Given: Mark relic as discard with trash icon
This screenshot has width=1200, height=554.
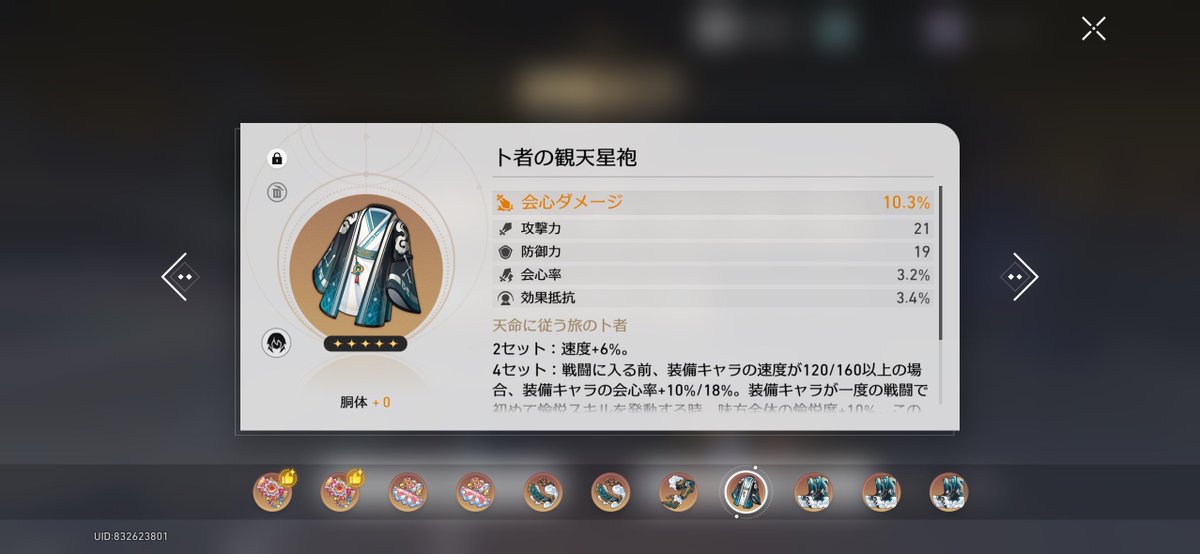Looking at the screenshot, I should click(x=278, y=193).
